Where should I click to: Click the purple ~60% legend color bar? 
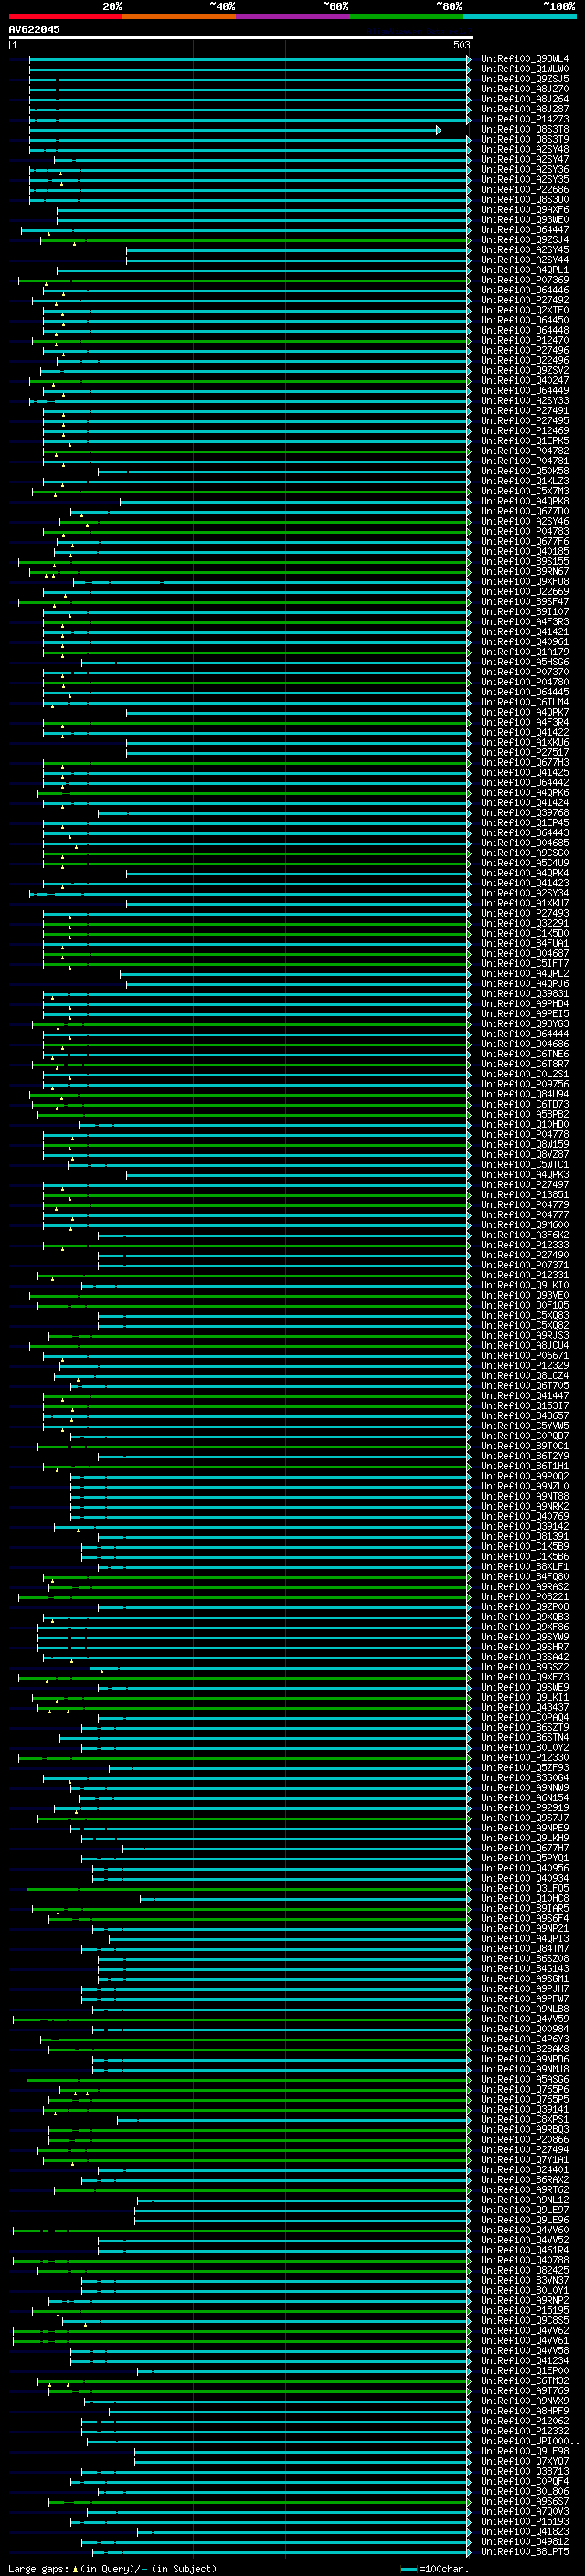293,16
